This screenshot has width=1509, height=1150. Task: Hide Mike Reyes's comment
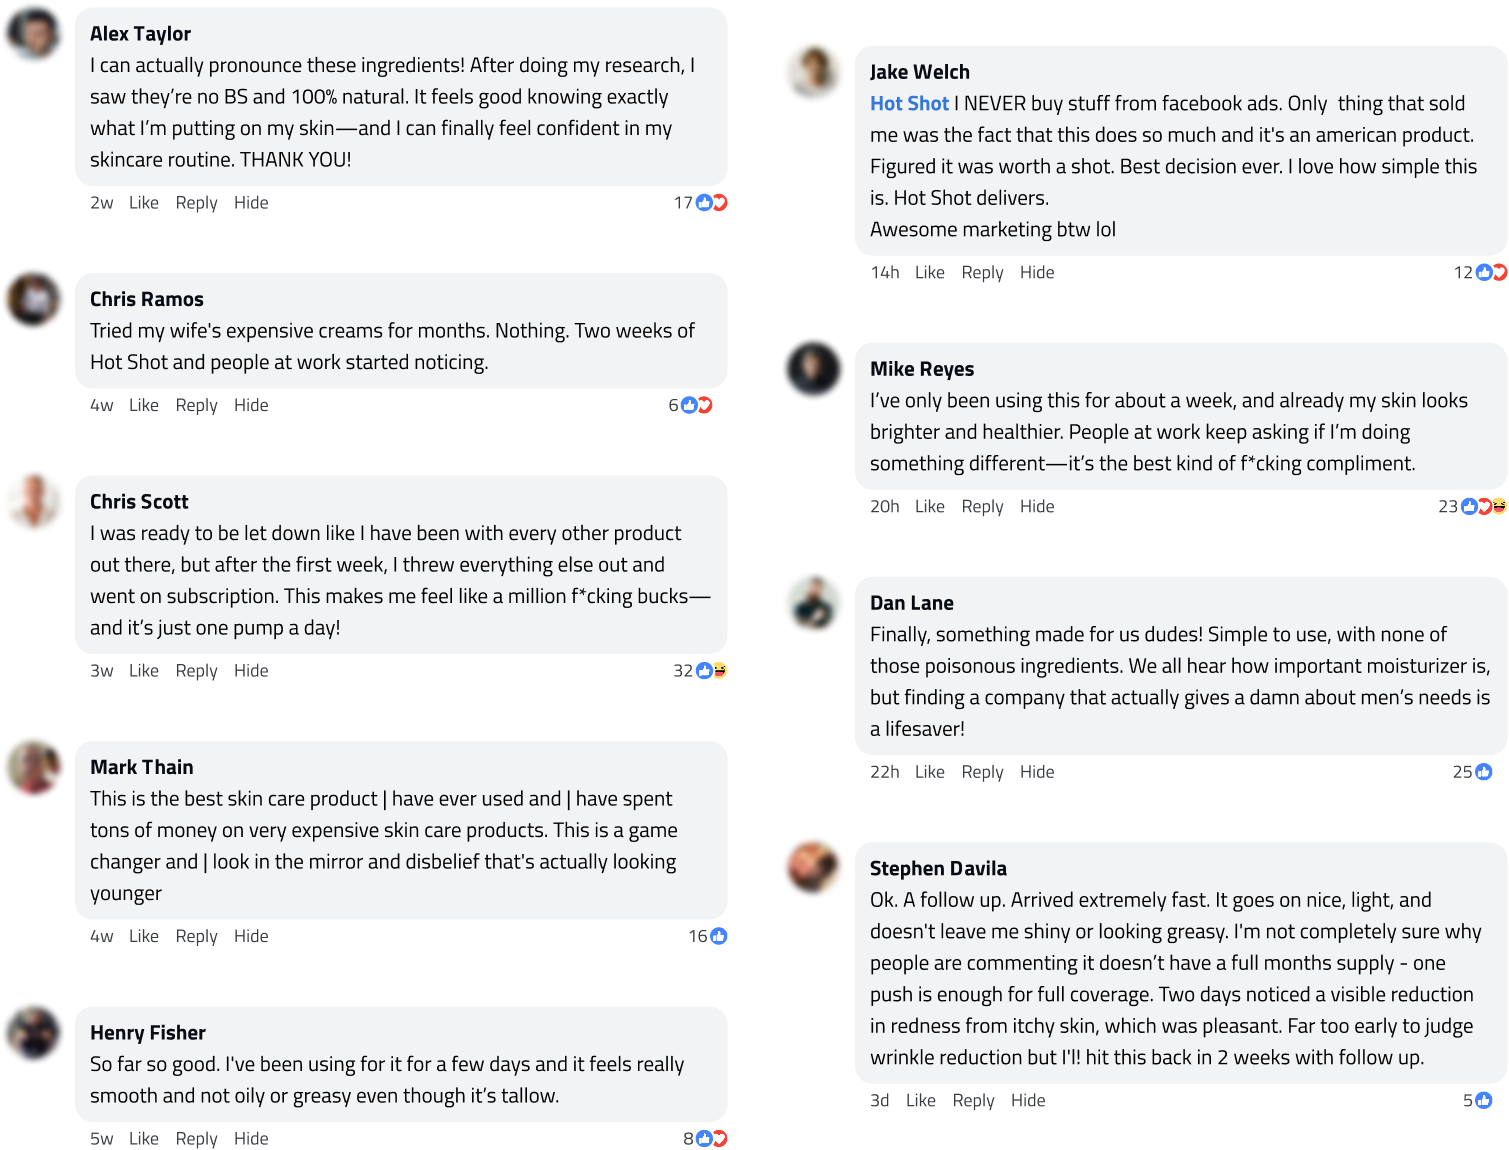(x=1037, y=507)
